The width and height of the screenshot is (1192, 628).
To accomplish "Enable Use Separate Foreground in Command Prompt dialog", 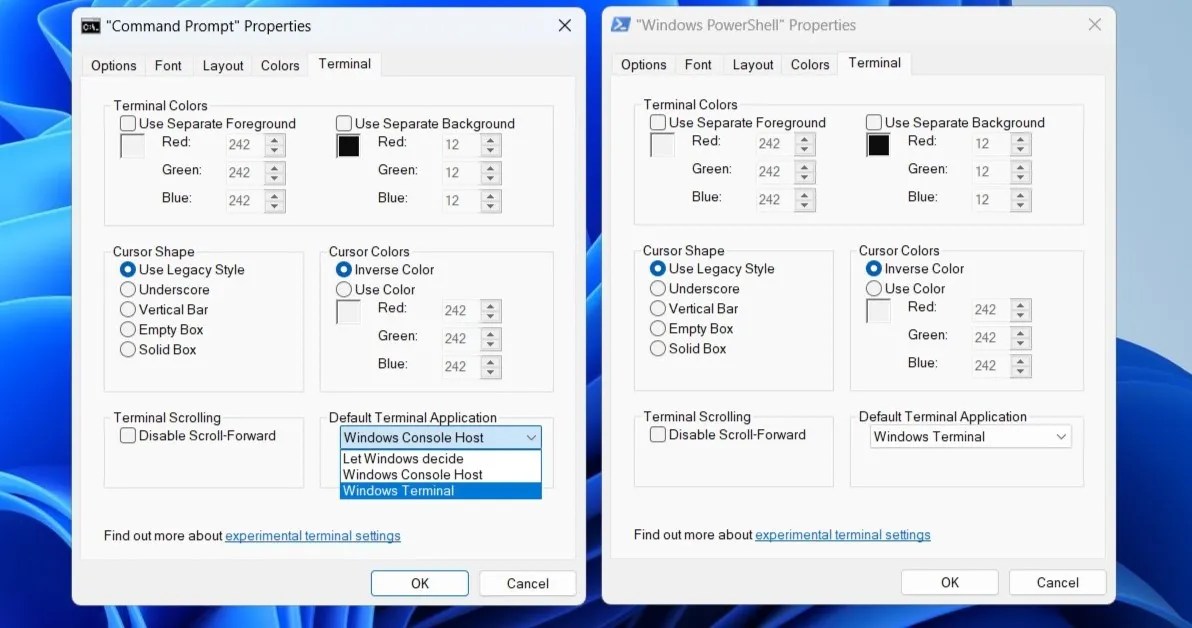I will point(127,123).
